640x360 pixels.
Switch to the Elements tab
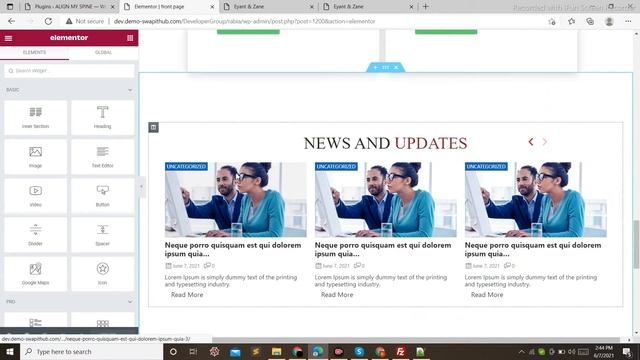pyautogui.click(x=34, y=52)
